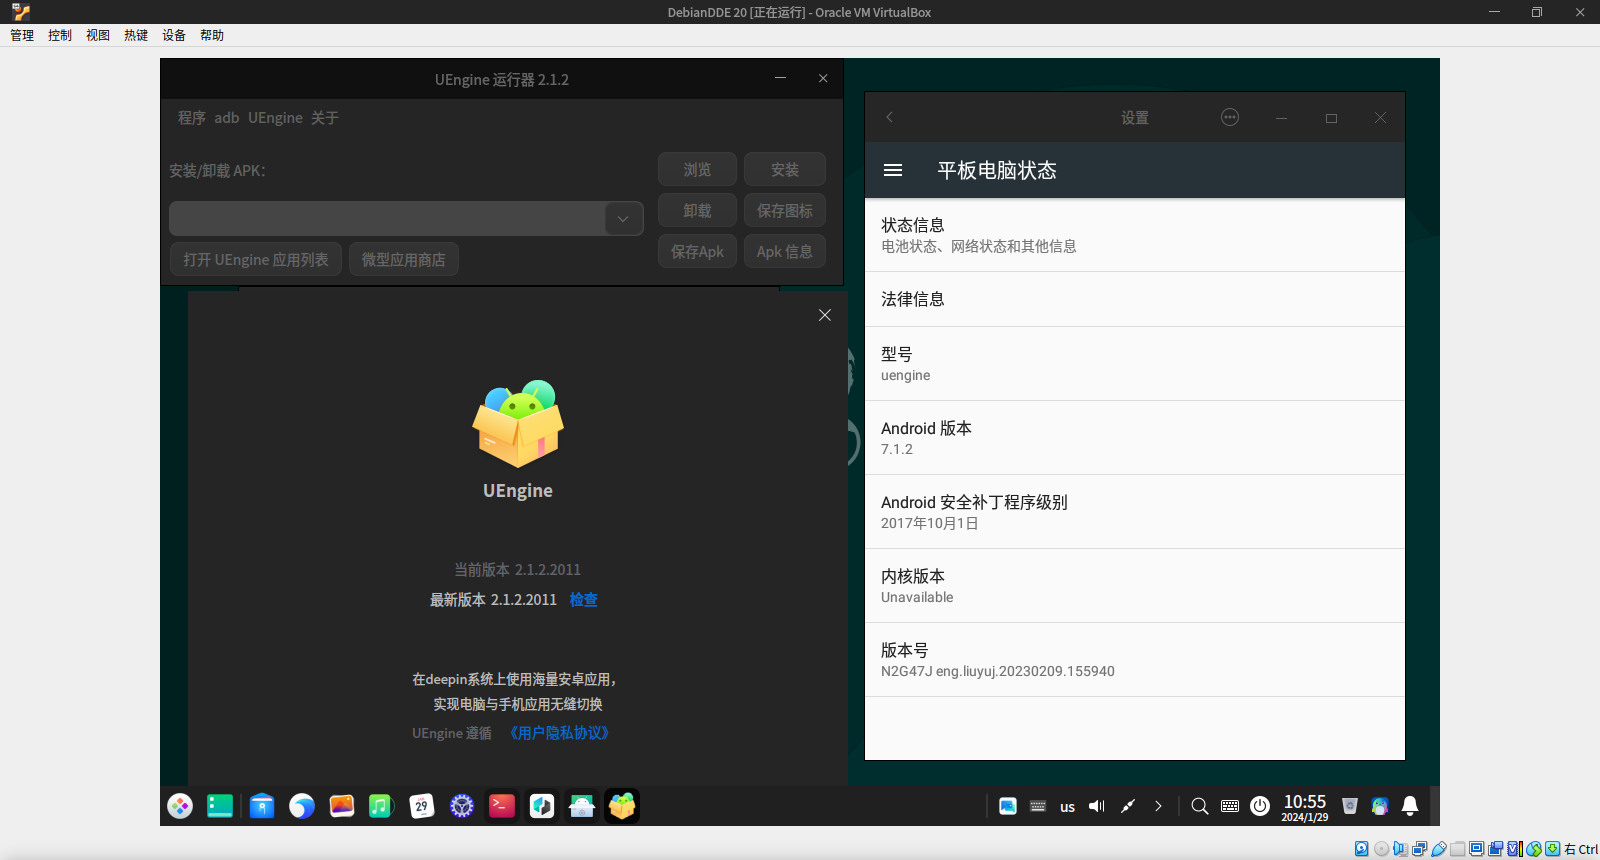Click the 内核版本 Unavailable row
Viewport: 1600px width, 860px height.
pos(1135,586)
